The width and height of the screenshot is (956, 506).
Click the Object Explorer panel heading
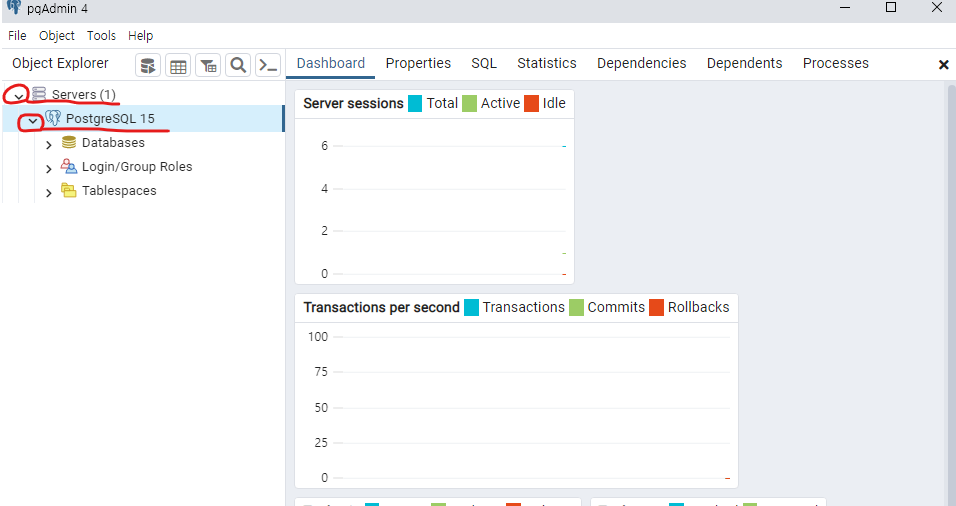[x=60, y=63]
